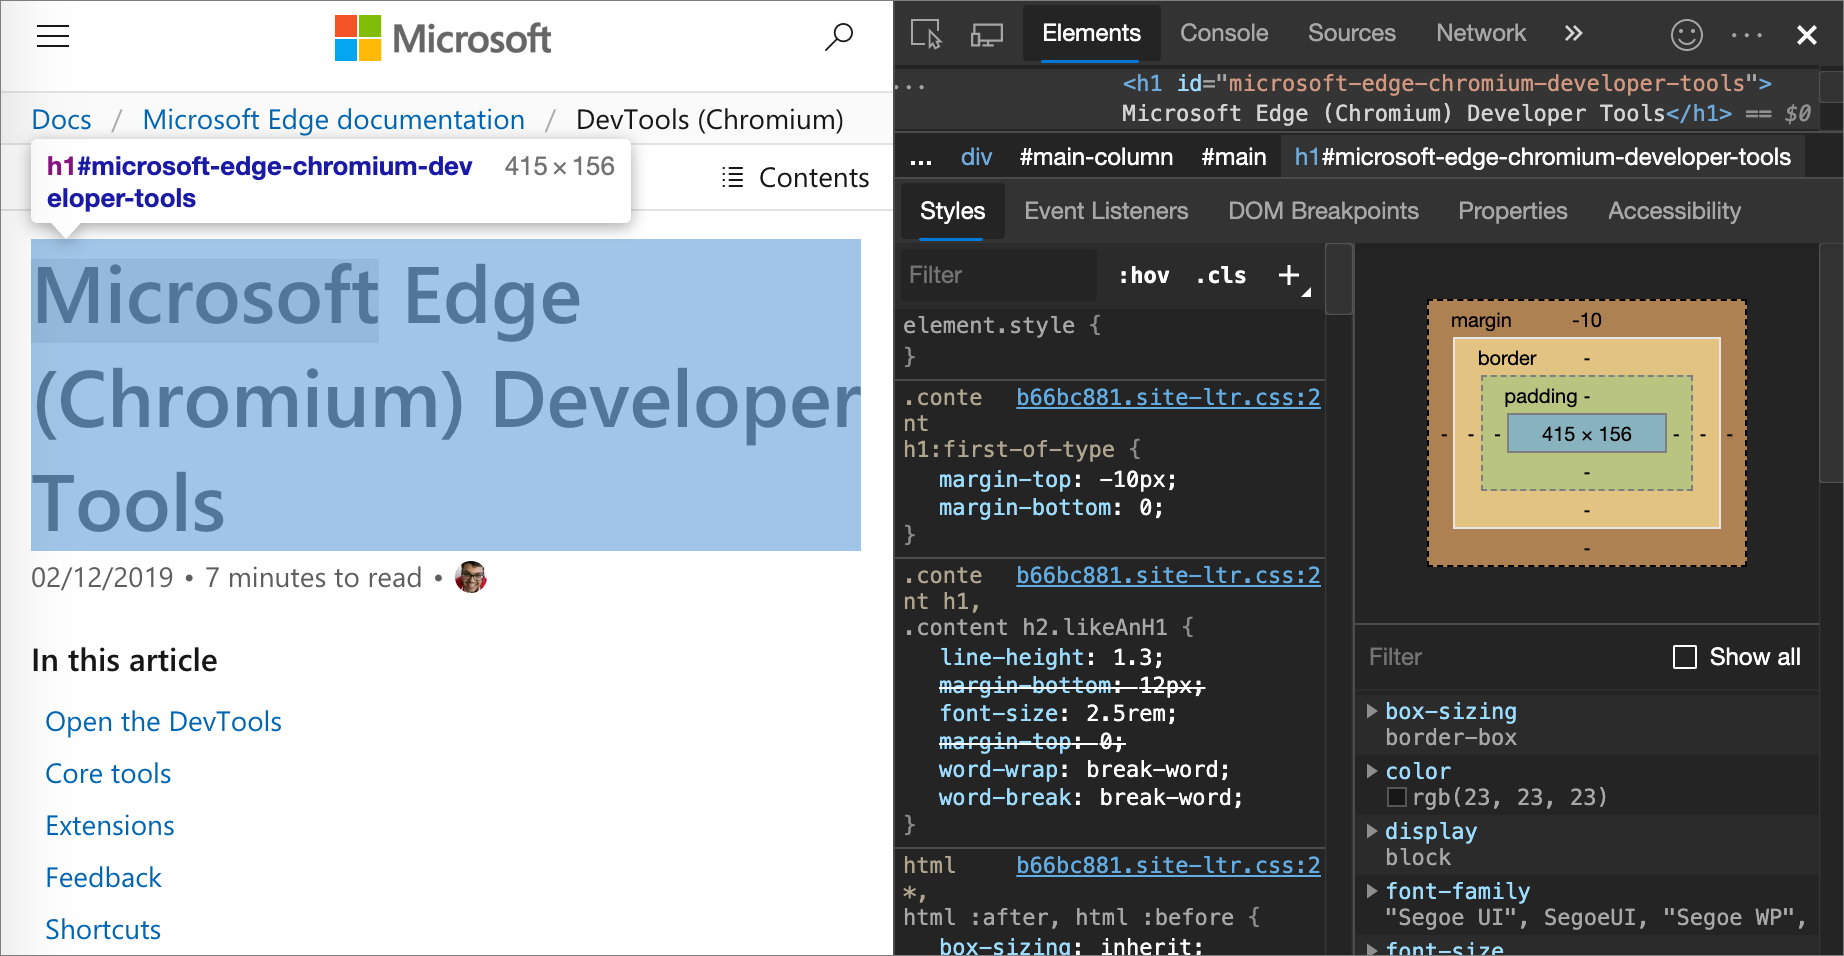Open the hamburger navigation menu
1844x956 pixels.
(53, 37)
